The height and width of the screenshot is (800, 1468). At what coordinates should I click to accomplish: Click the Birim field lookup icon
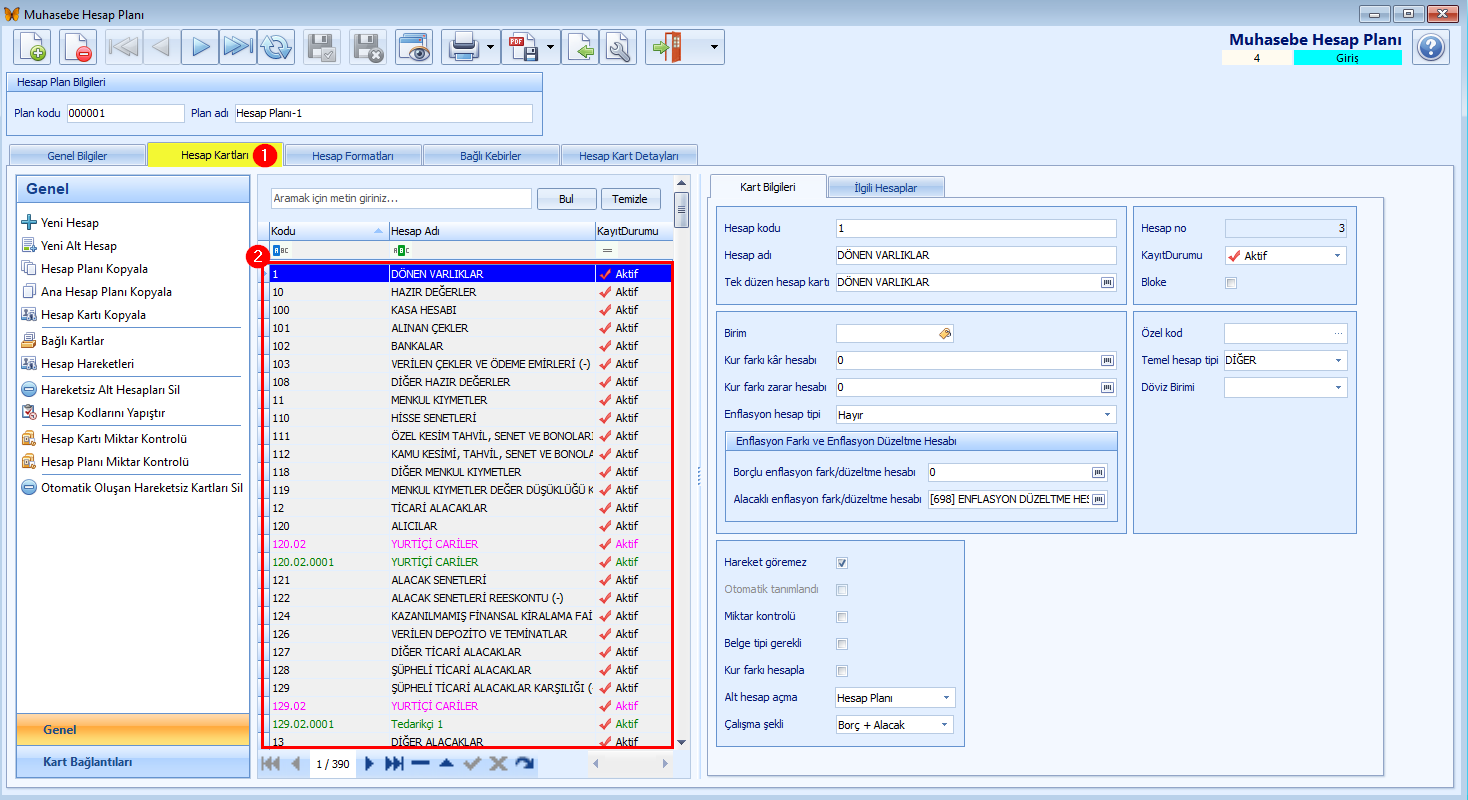point(945,334)
